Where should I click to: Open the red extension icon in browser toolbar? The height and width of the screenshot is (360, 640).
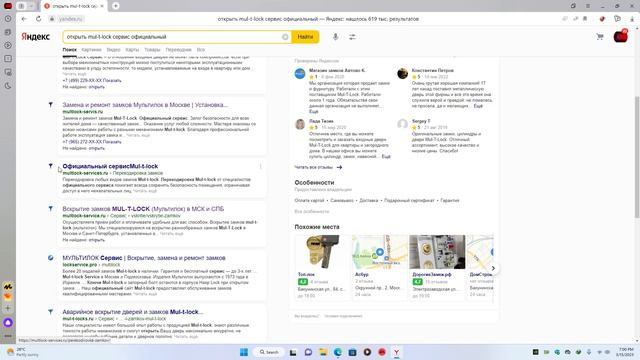(602, 19)
